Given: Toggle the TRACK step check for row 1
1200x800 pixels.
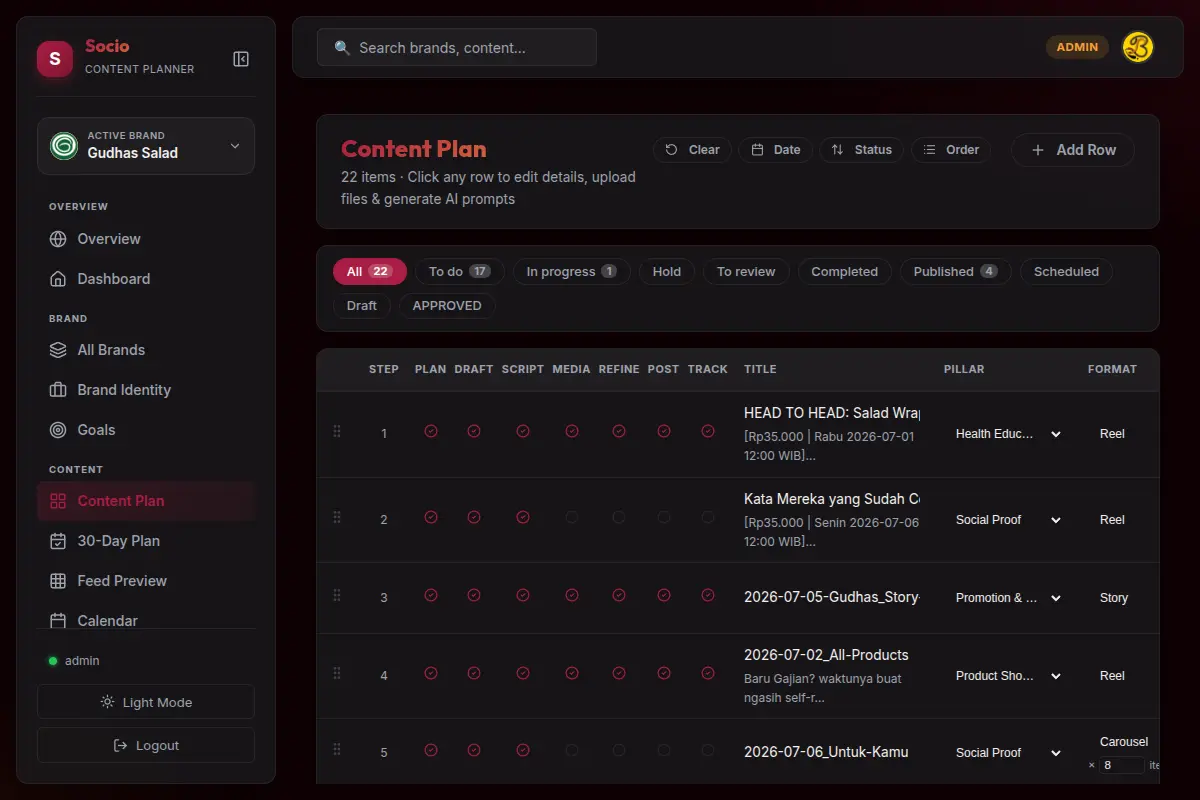Looking at the screenshot, I should 708,431.
